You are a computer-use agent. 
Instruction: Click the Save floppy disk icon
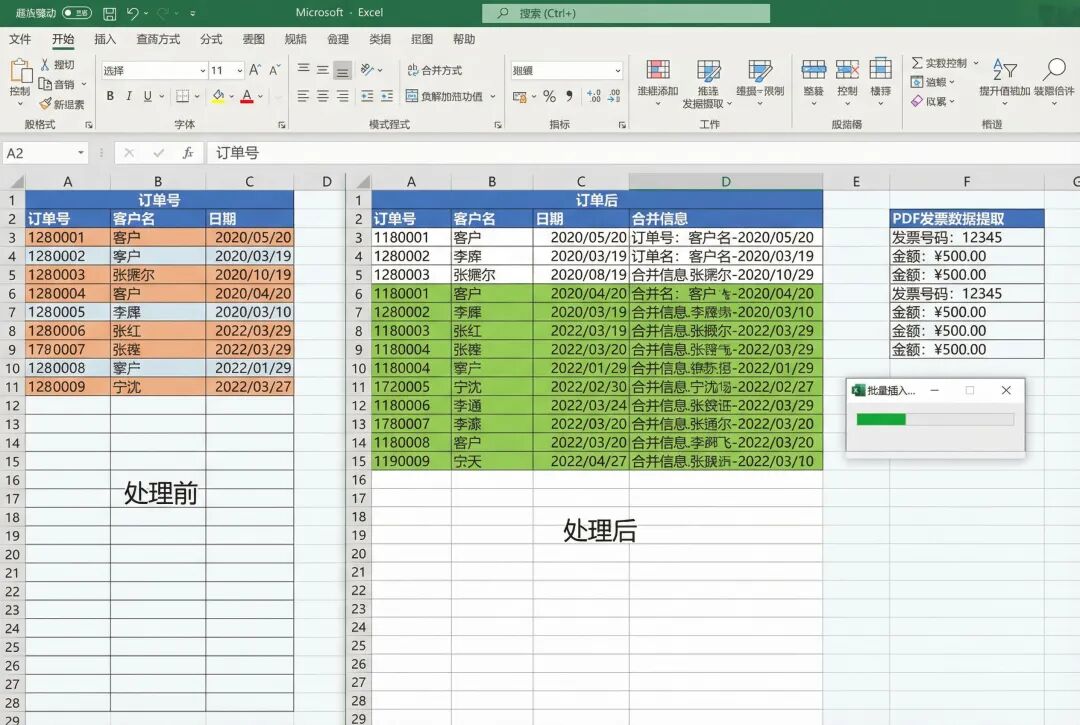[x=109, y=13]
